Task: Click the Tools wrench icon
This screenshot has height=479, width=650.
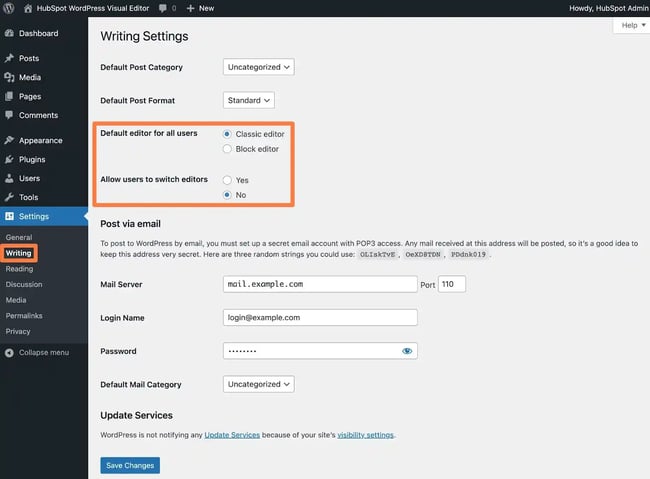Action: coord(9,197)
